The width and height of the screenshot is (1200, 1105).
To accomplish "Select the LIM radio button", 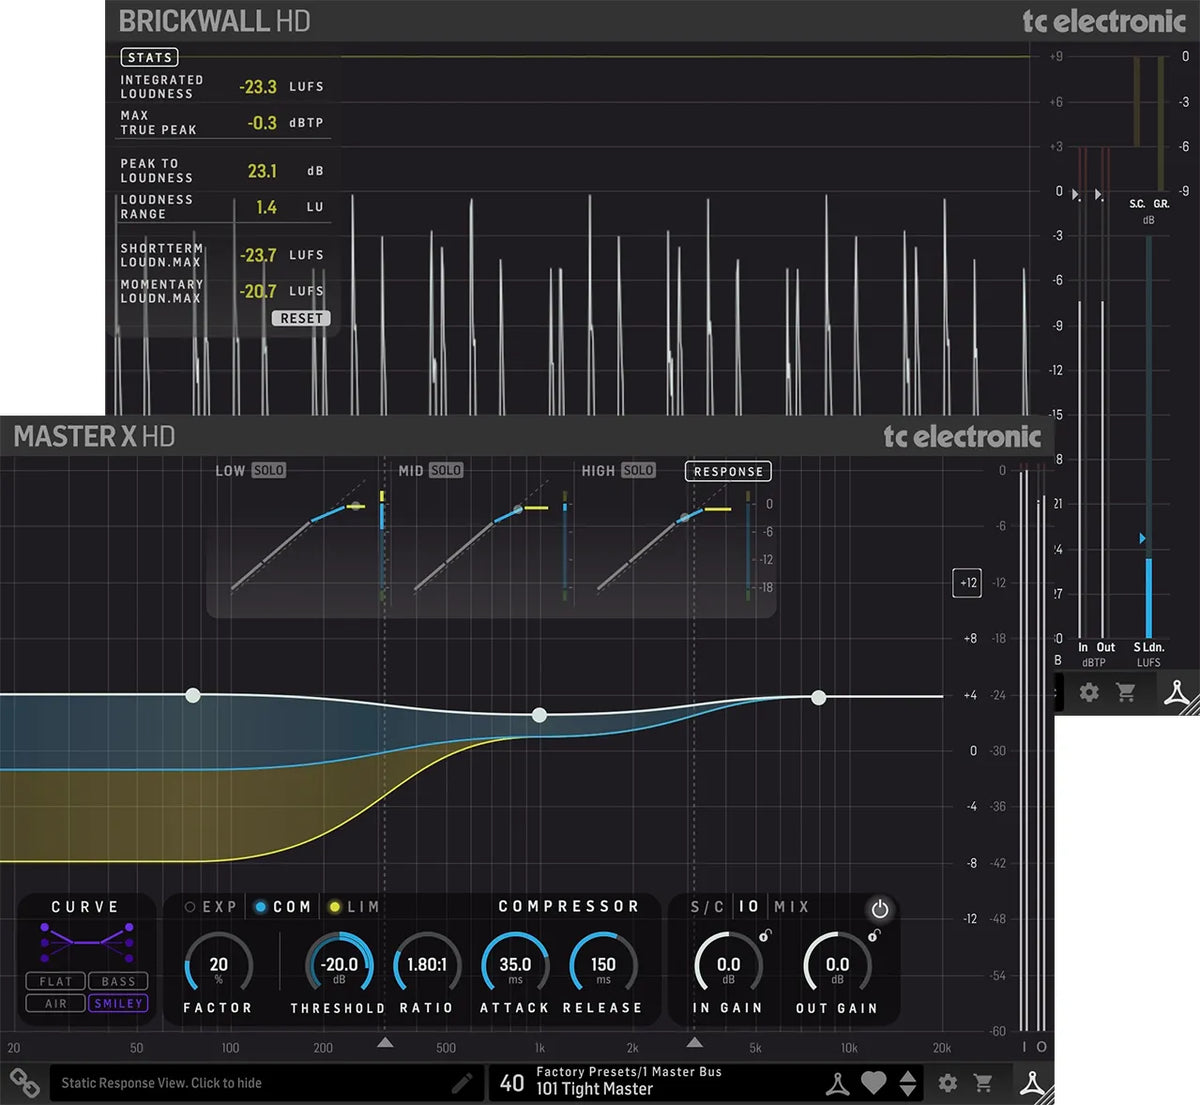I will pos(335,907).
